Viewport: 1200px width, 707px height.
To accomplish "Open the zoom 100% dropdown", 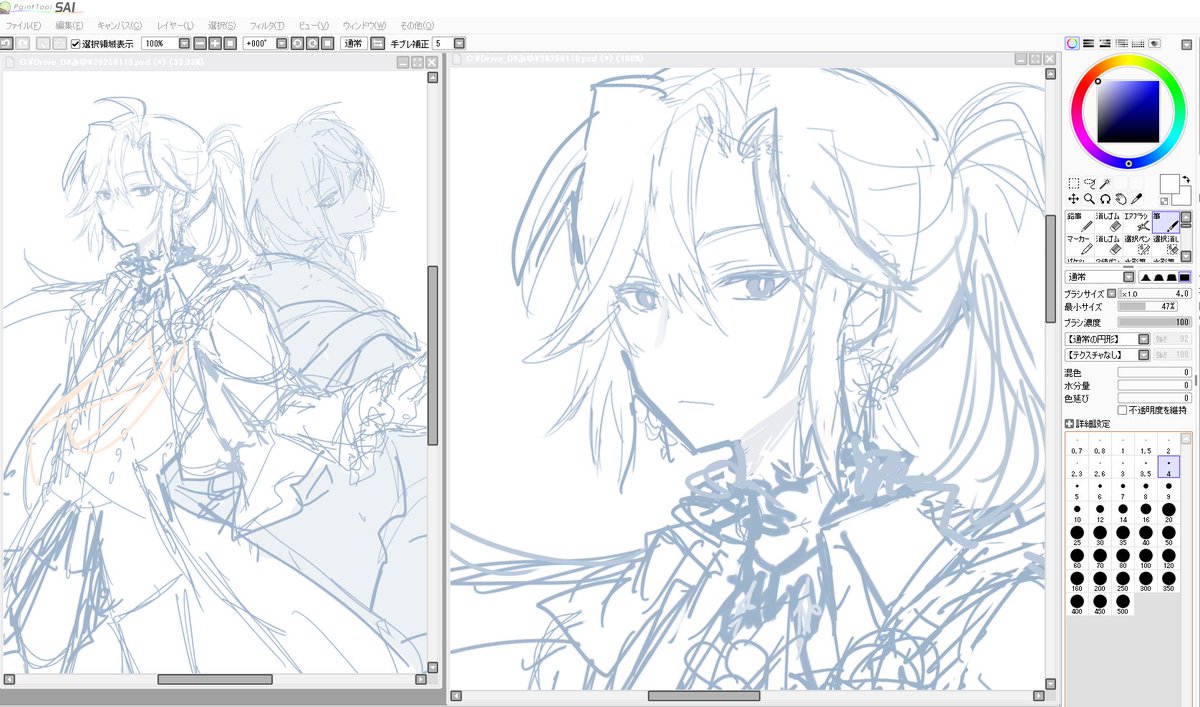I will click(184, 43).
